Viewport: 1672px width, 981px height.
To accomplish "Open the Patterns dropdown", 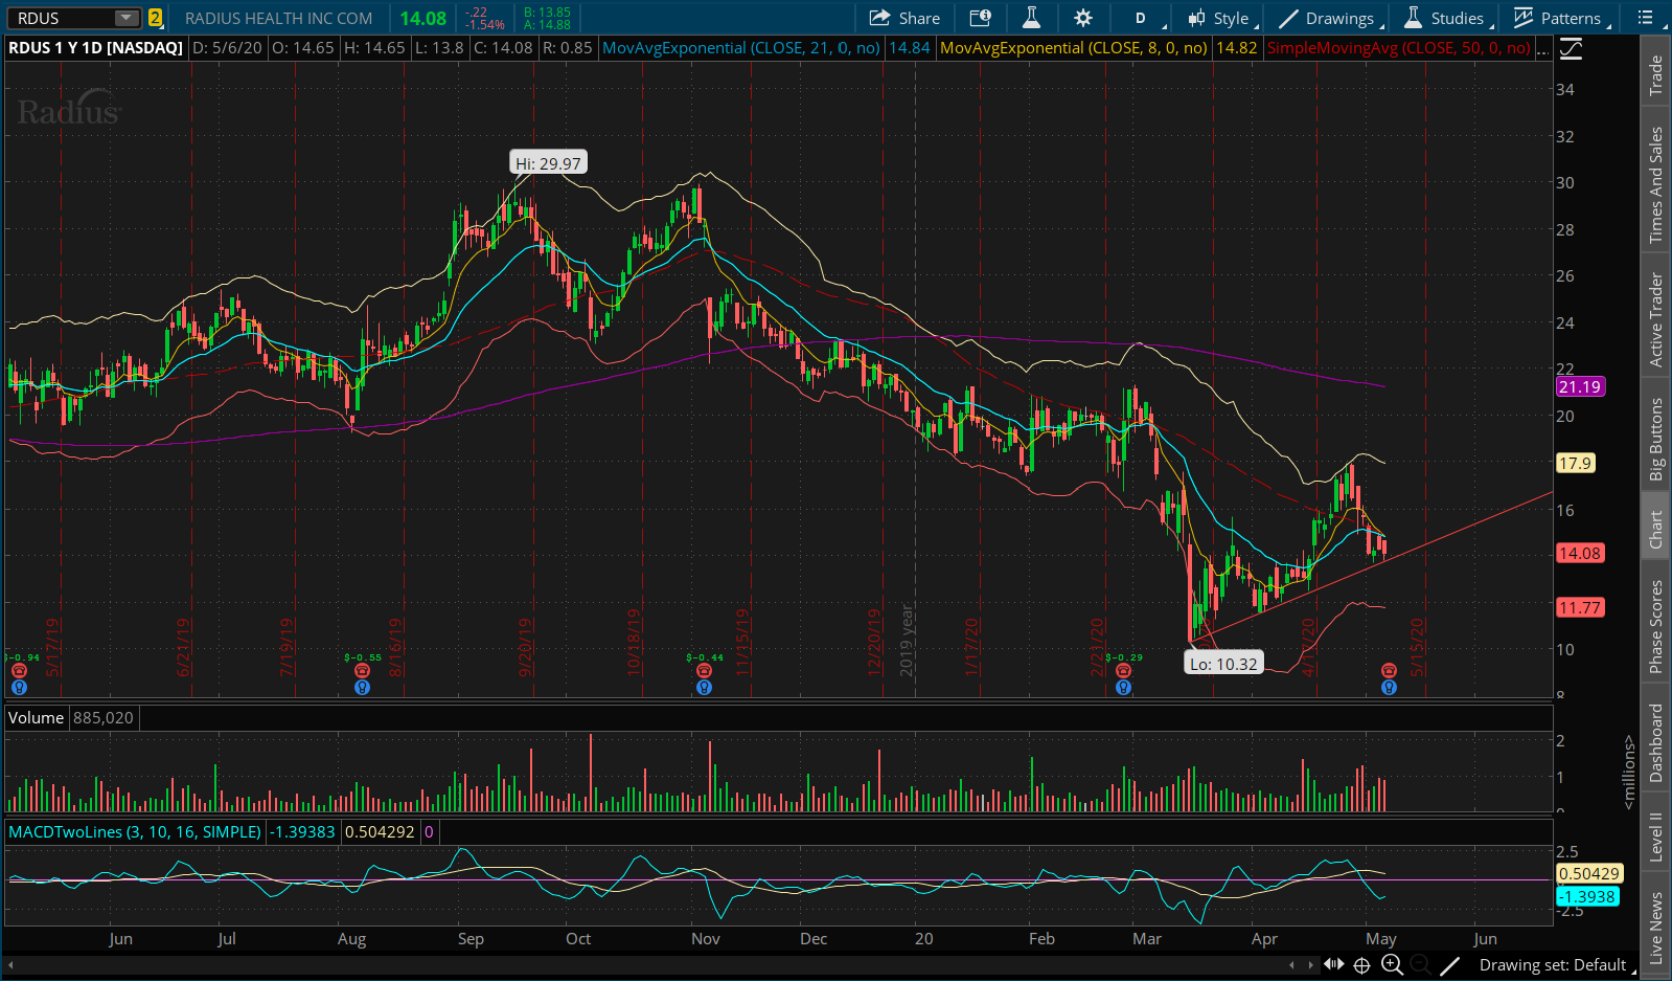I will (1561, 18).
